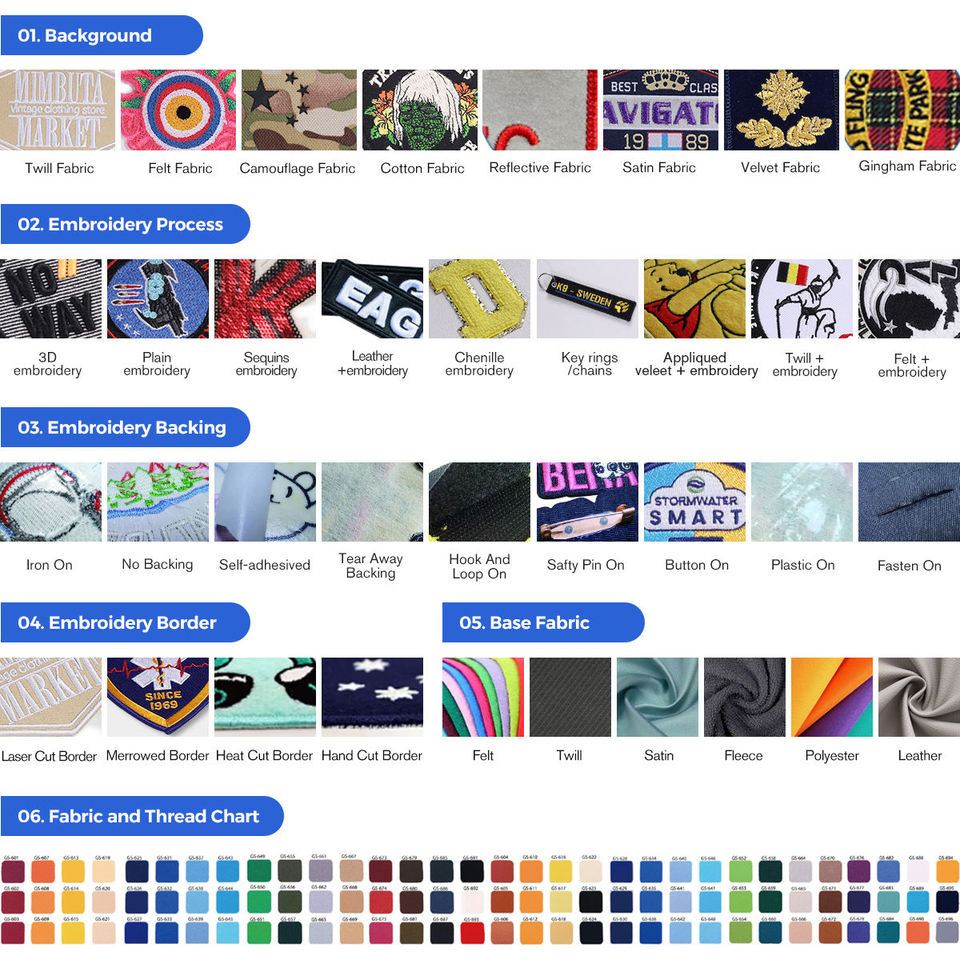Click the Leather base fabric thumbnail
Image resolution: width=960 pixels, height=960 pixels.
click(919, 697)
